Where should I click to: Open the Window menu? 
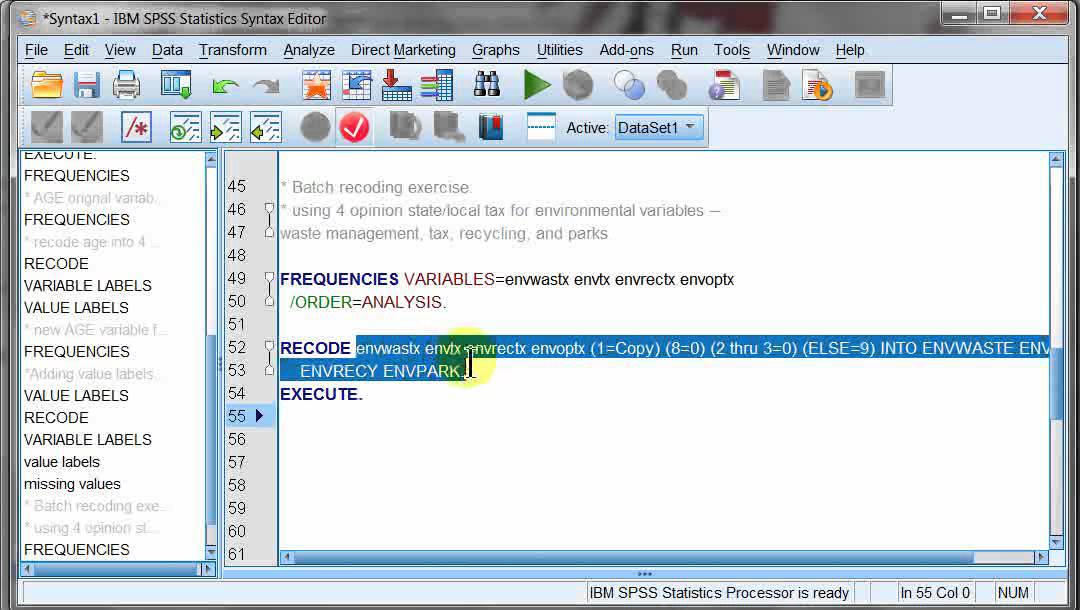coord(793,50)
